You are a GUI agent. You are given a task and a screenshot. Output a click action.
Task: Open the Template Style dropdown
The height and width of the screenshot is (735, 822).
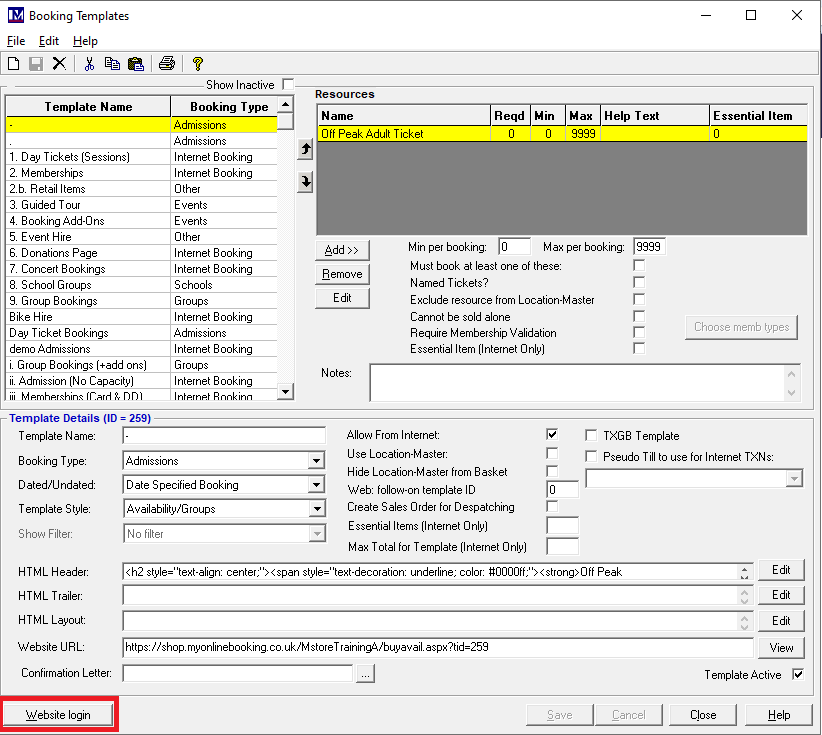tap(316, 509)
